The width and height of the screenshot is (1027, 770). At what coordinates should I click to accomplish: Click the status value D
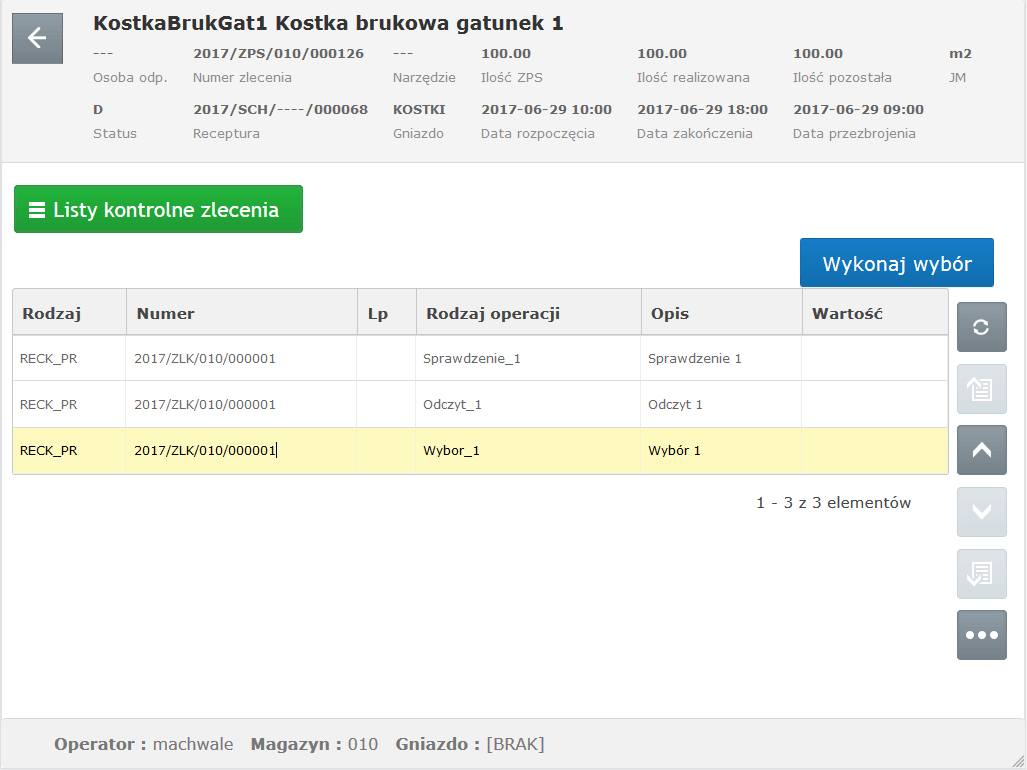[98, 109]
